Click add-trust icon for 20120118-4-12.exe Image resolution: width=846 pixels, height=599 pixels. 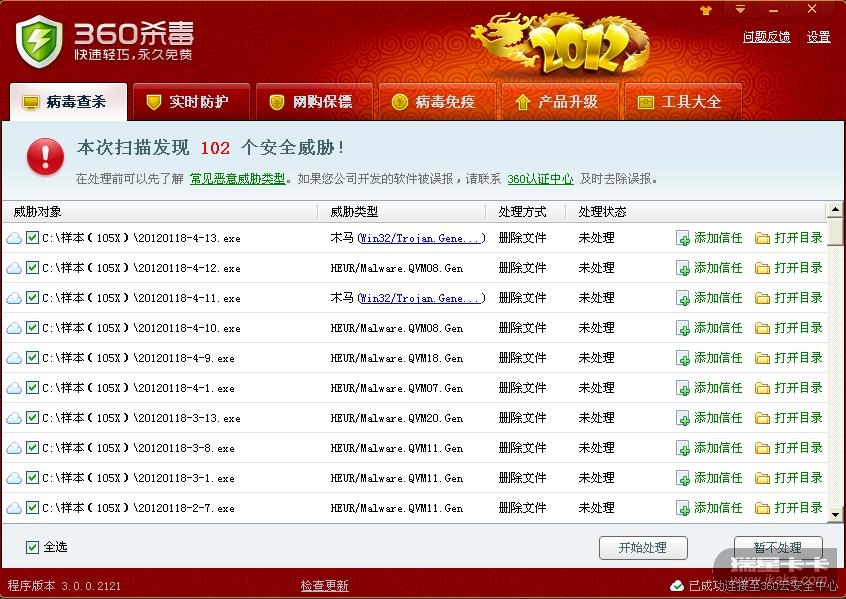click(x=683, y=268)
